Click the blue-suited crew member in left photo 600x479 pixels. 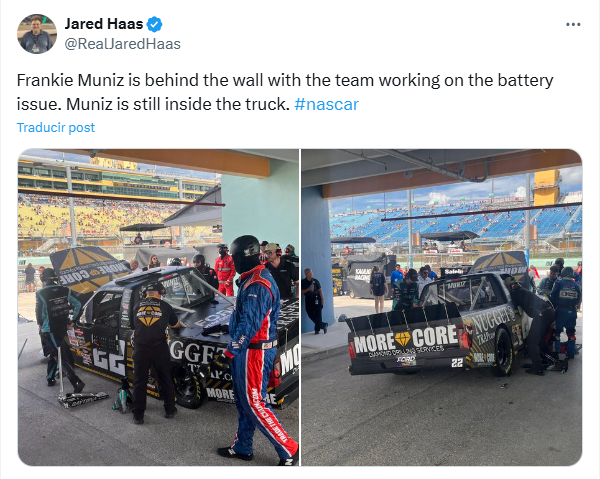[x=254, y=346]
